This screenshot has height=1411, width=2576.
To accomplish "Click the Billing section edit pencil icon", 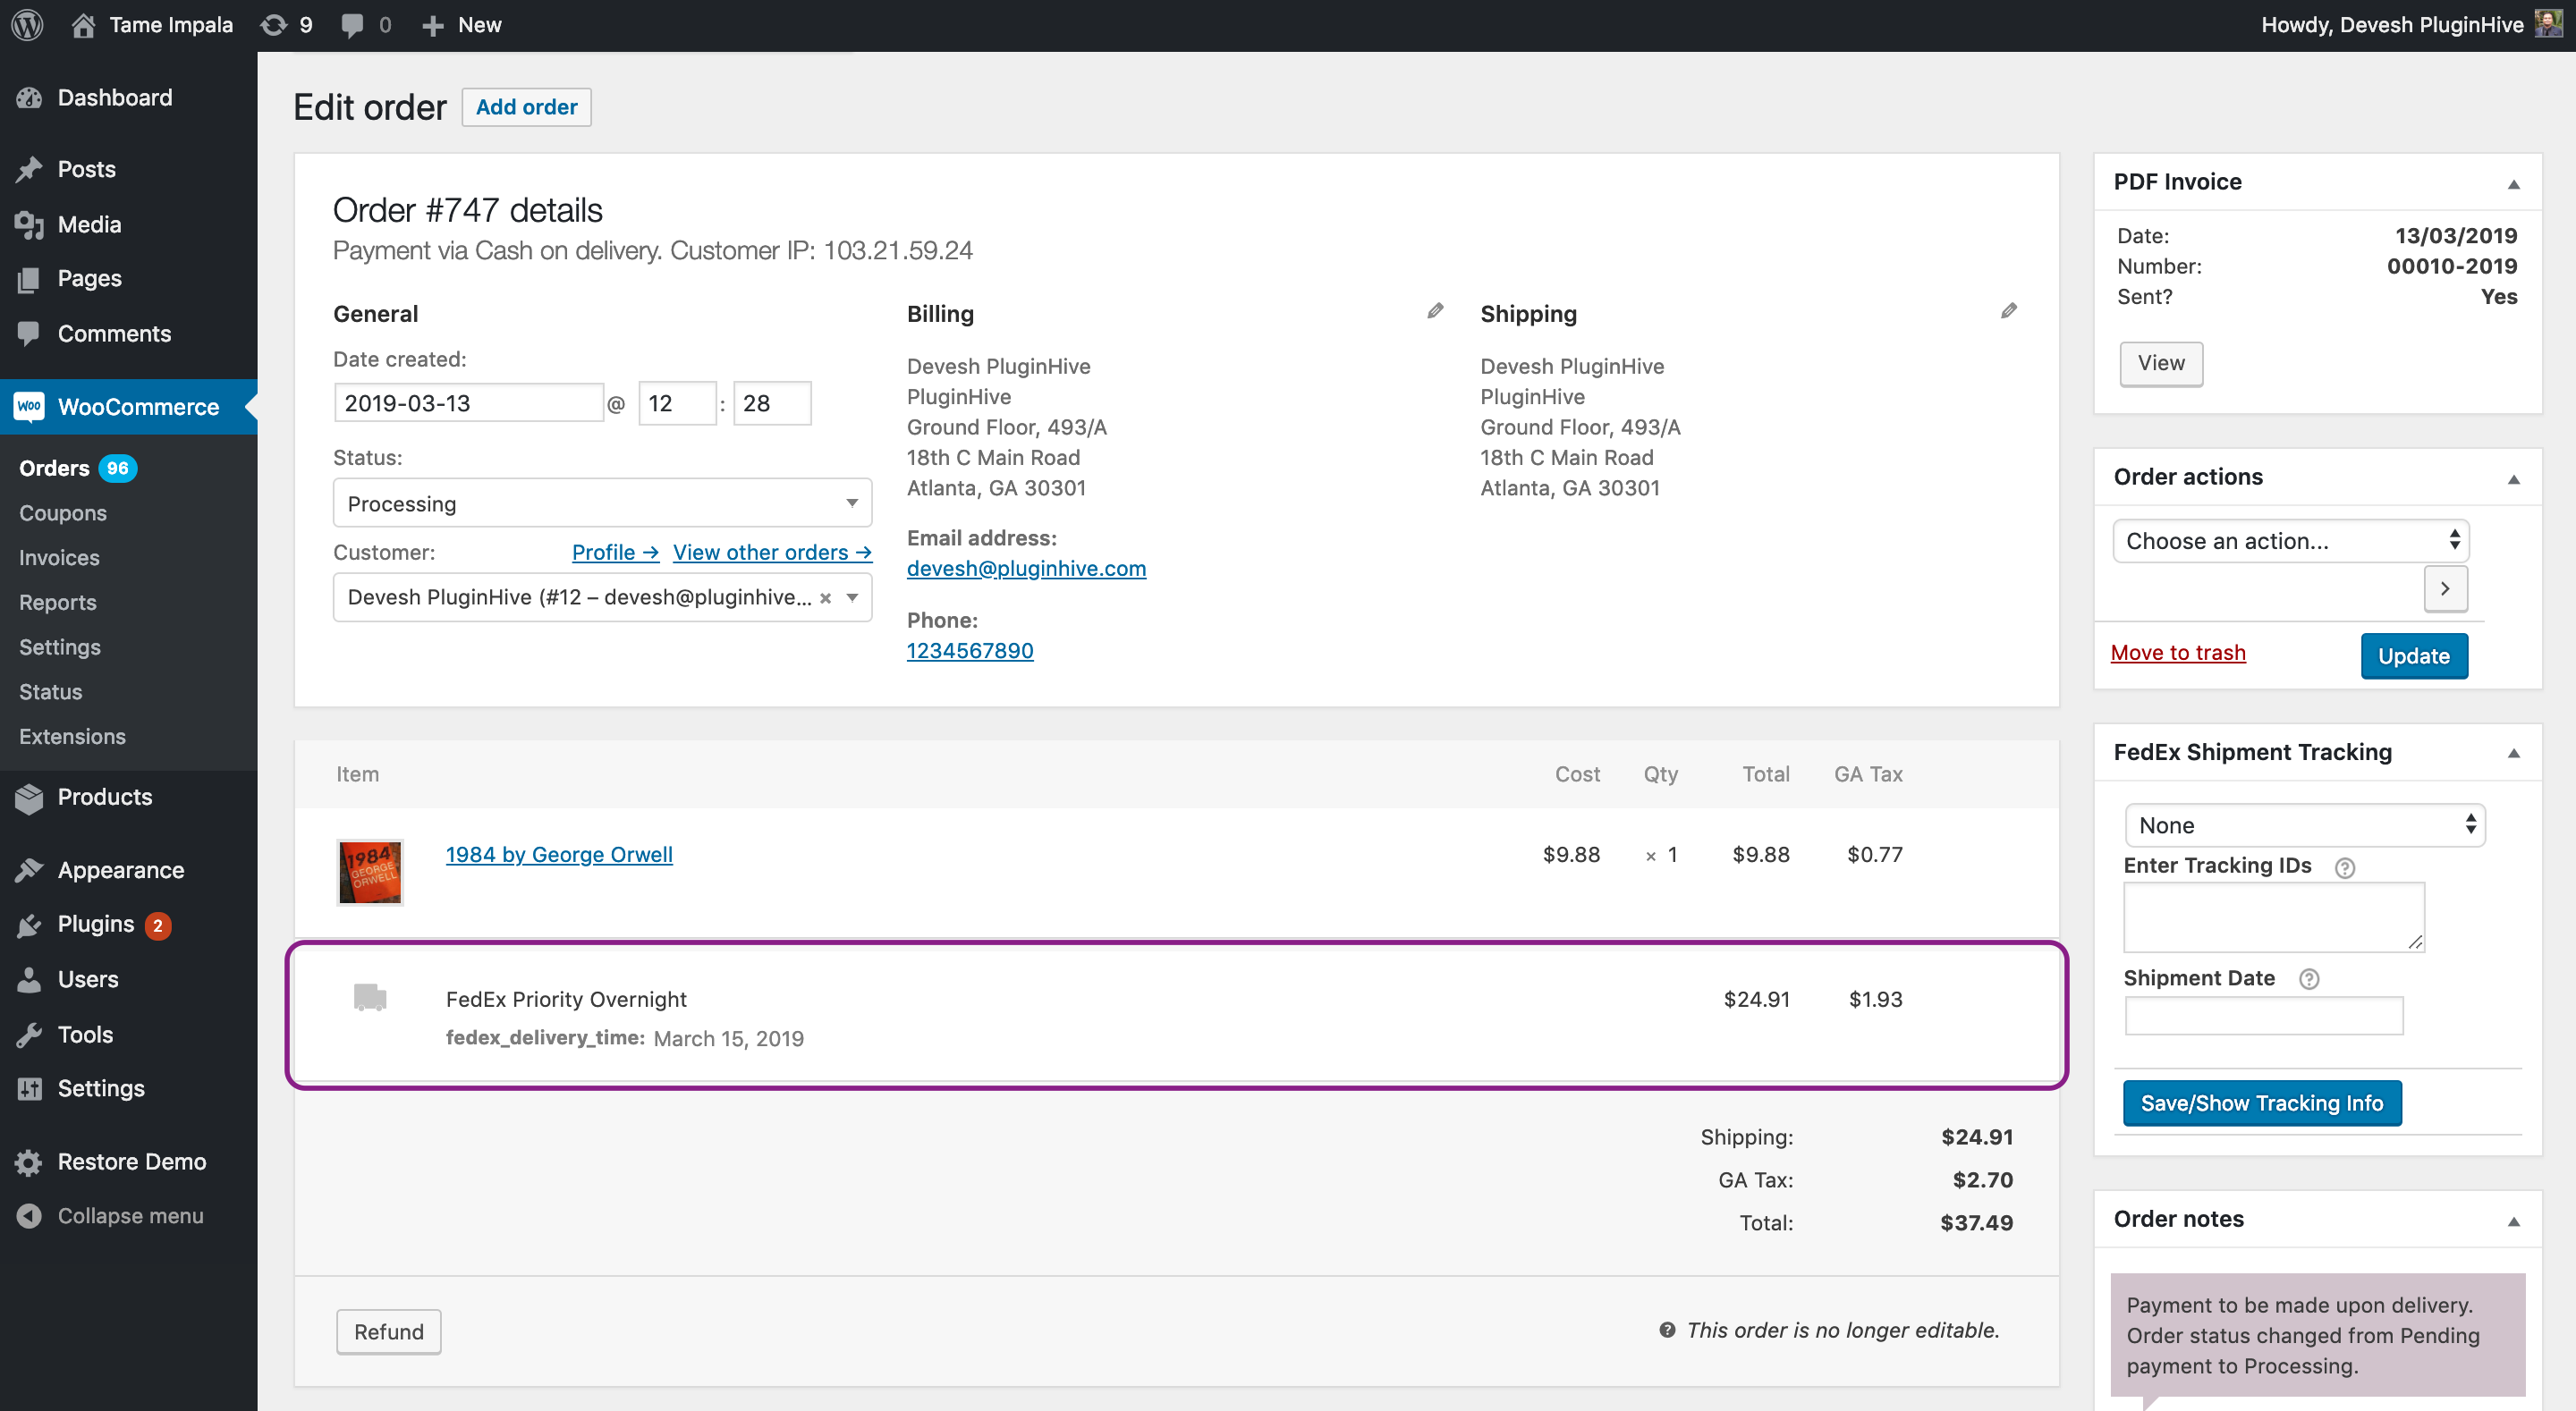I will click(x=1434, y=311).
